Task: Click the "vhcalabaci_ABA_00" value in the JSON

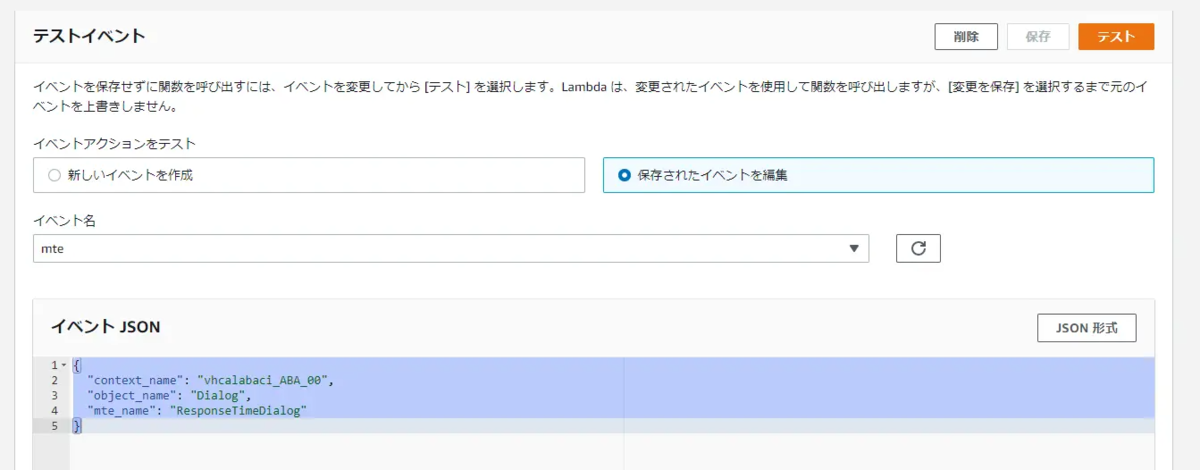Action: [262, 381]
